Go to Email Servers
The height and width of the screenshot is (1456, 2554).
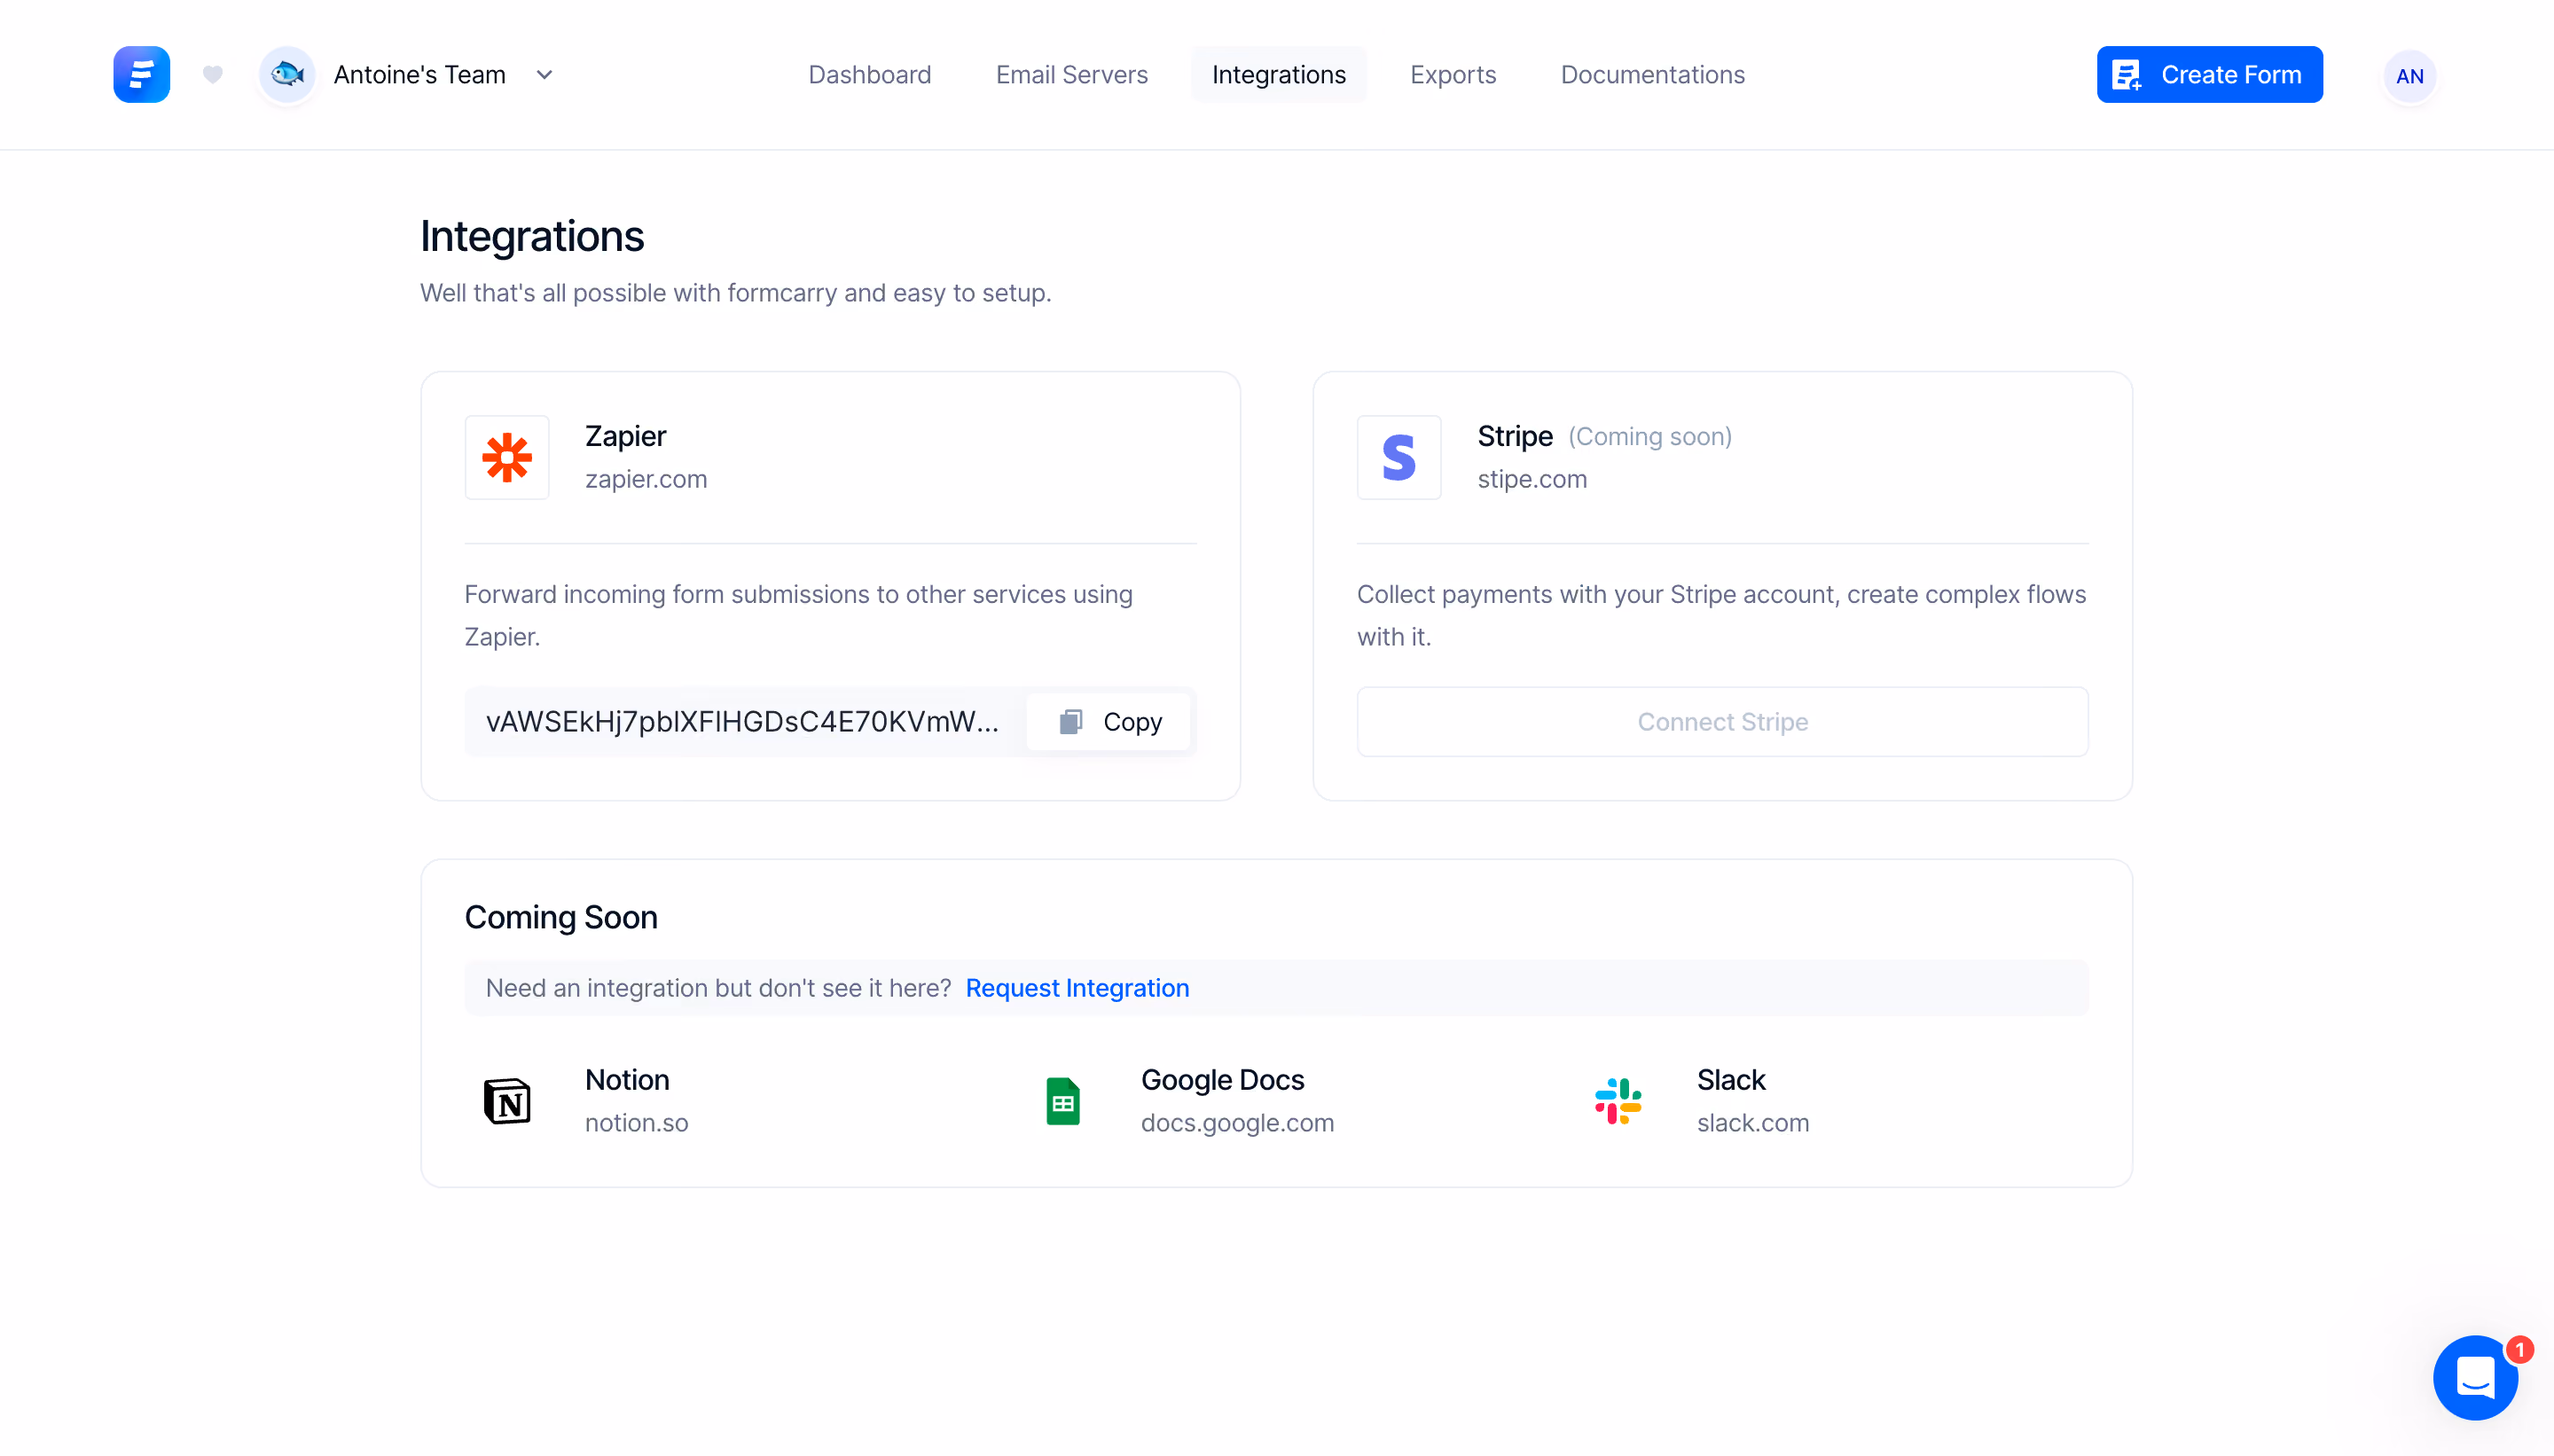(x=1071, y=75)
